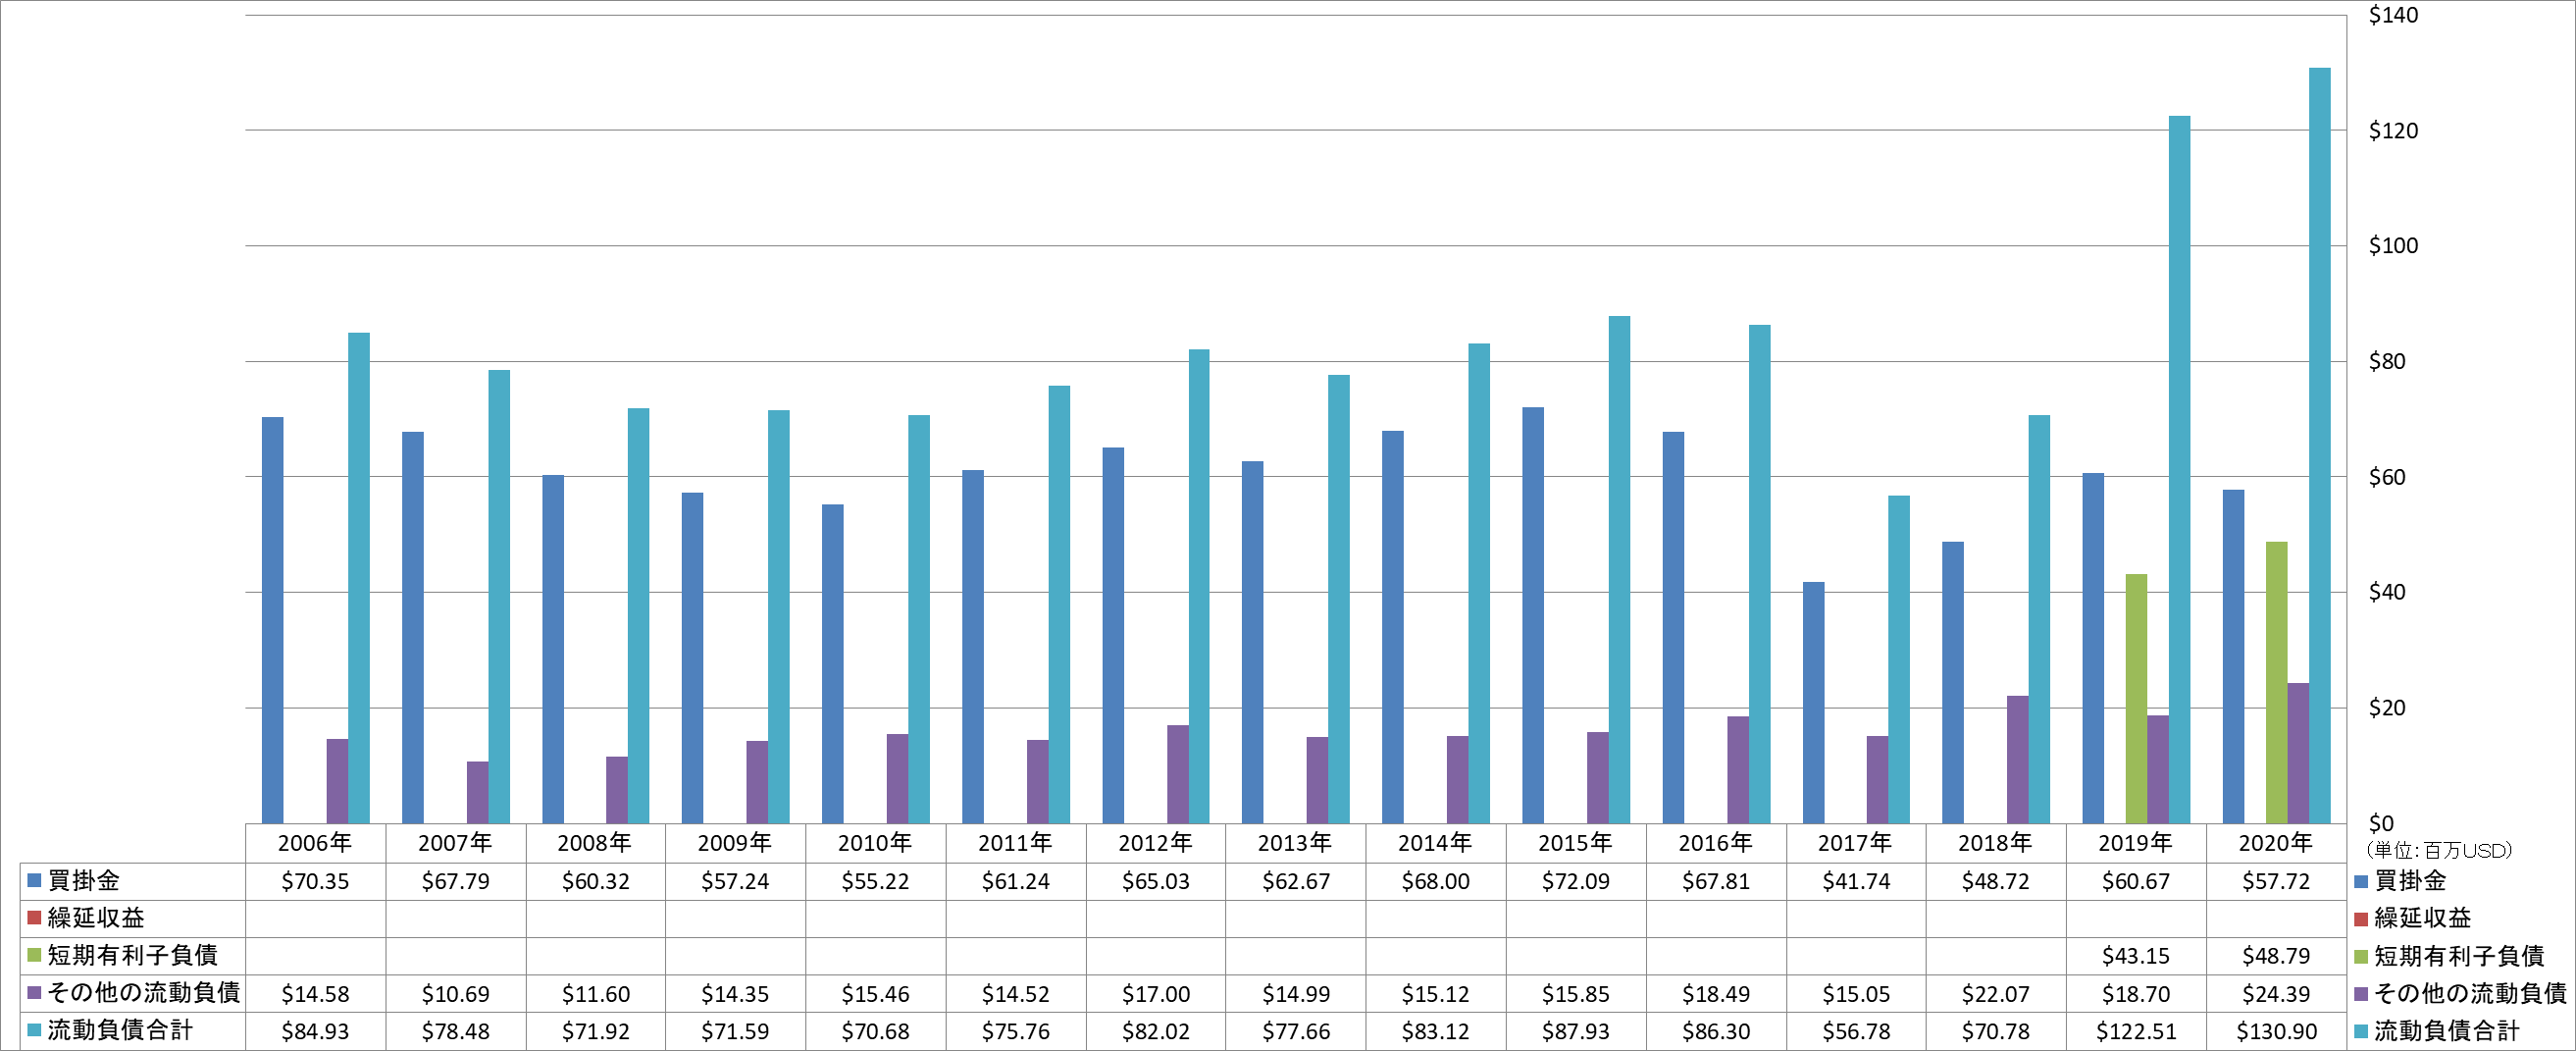Select the 2020年 column header
Viewport: 2576px width, 1051px height.
click(2275, 843)
